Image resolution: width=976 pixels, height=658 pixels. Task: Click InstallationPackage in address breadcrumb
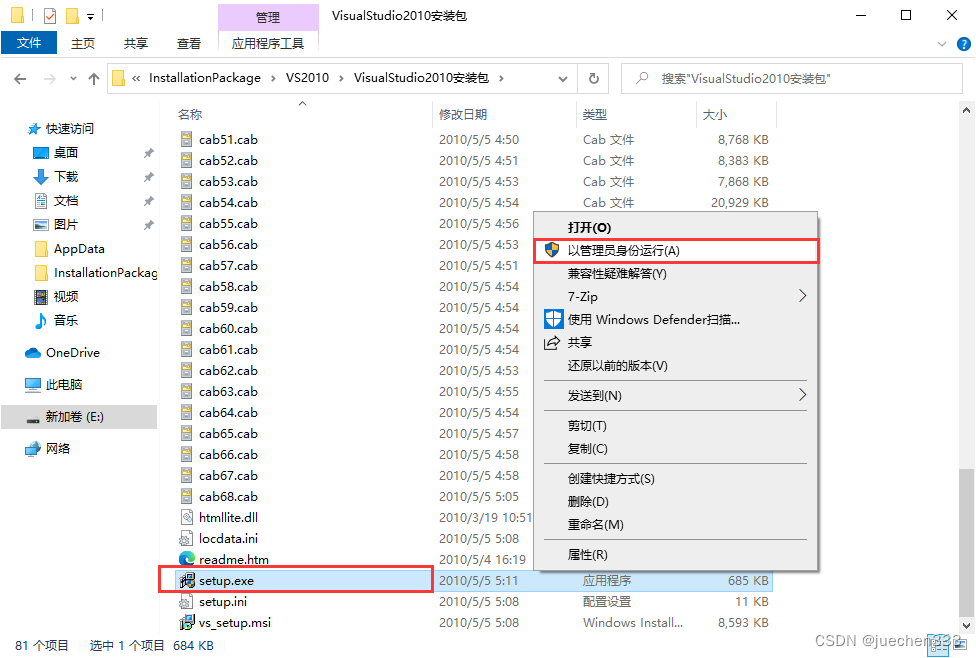coord(205,78)
